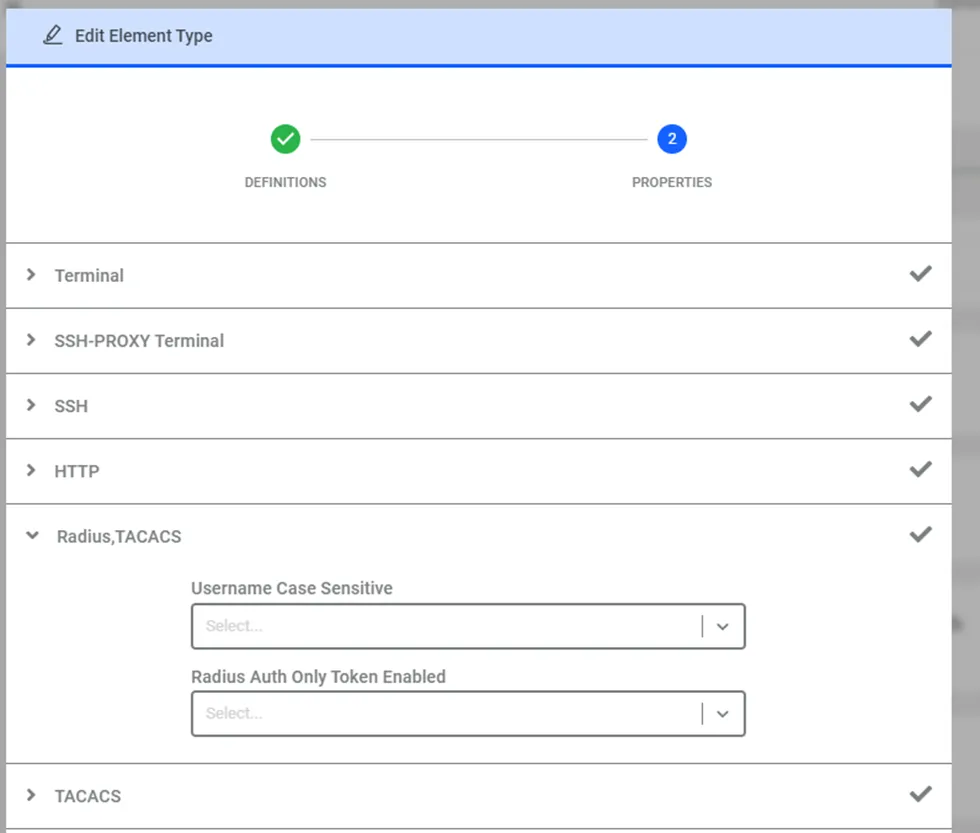Click the checkmark on TACACS row

point(920,794)
